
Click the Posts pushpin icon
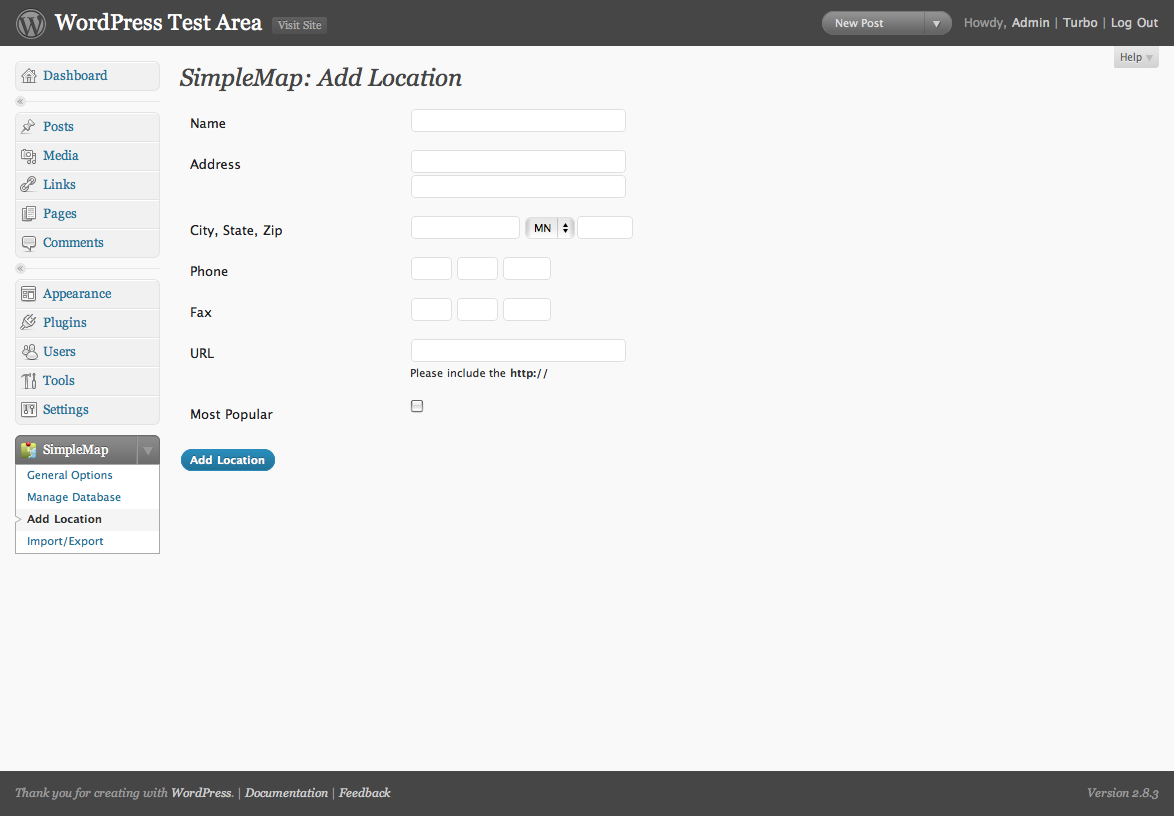[x=28, y=127]
